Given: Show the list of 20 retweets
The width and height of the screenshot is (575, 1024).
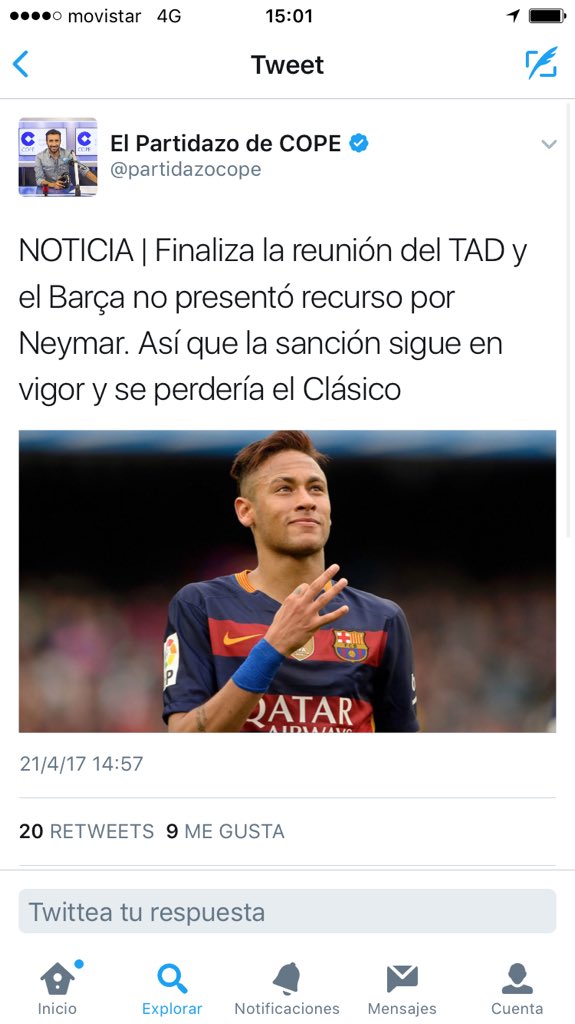Looking at the screenshot, I should coord(86,831).
